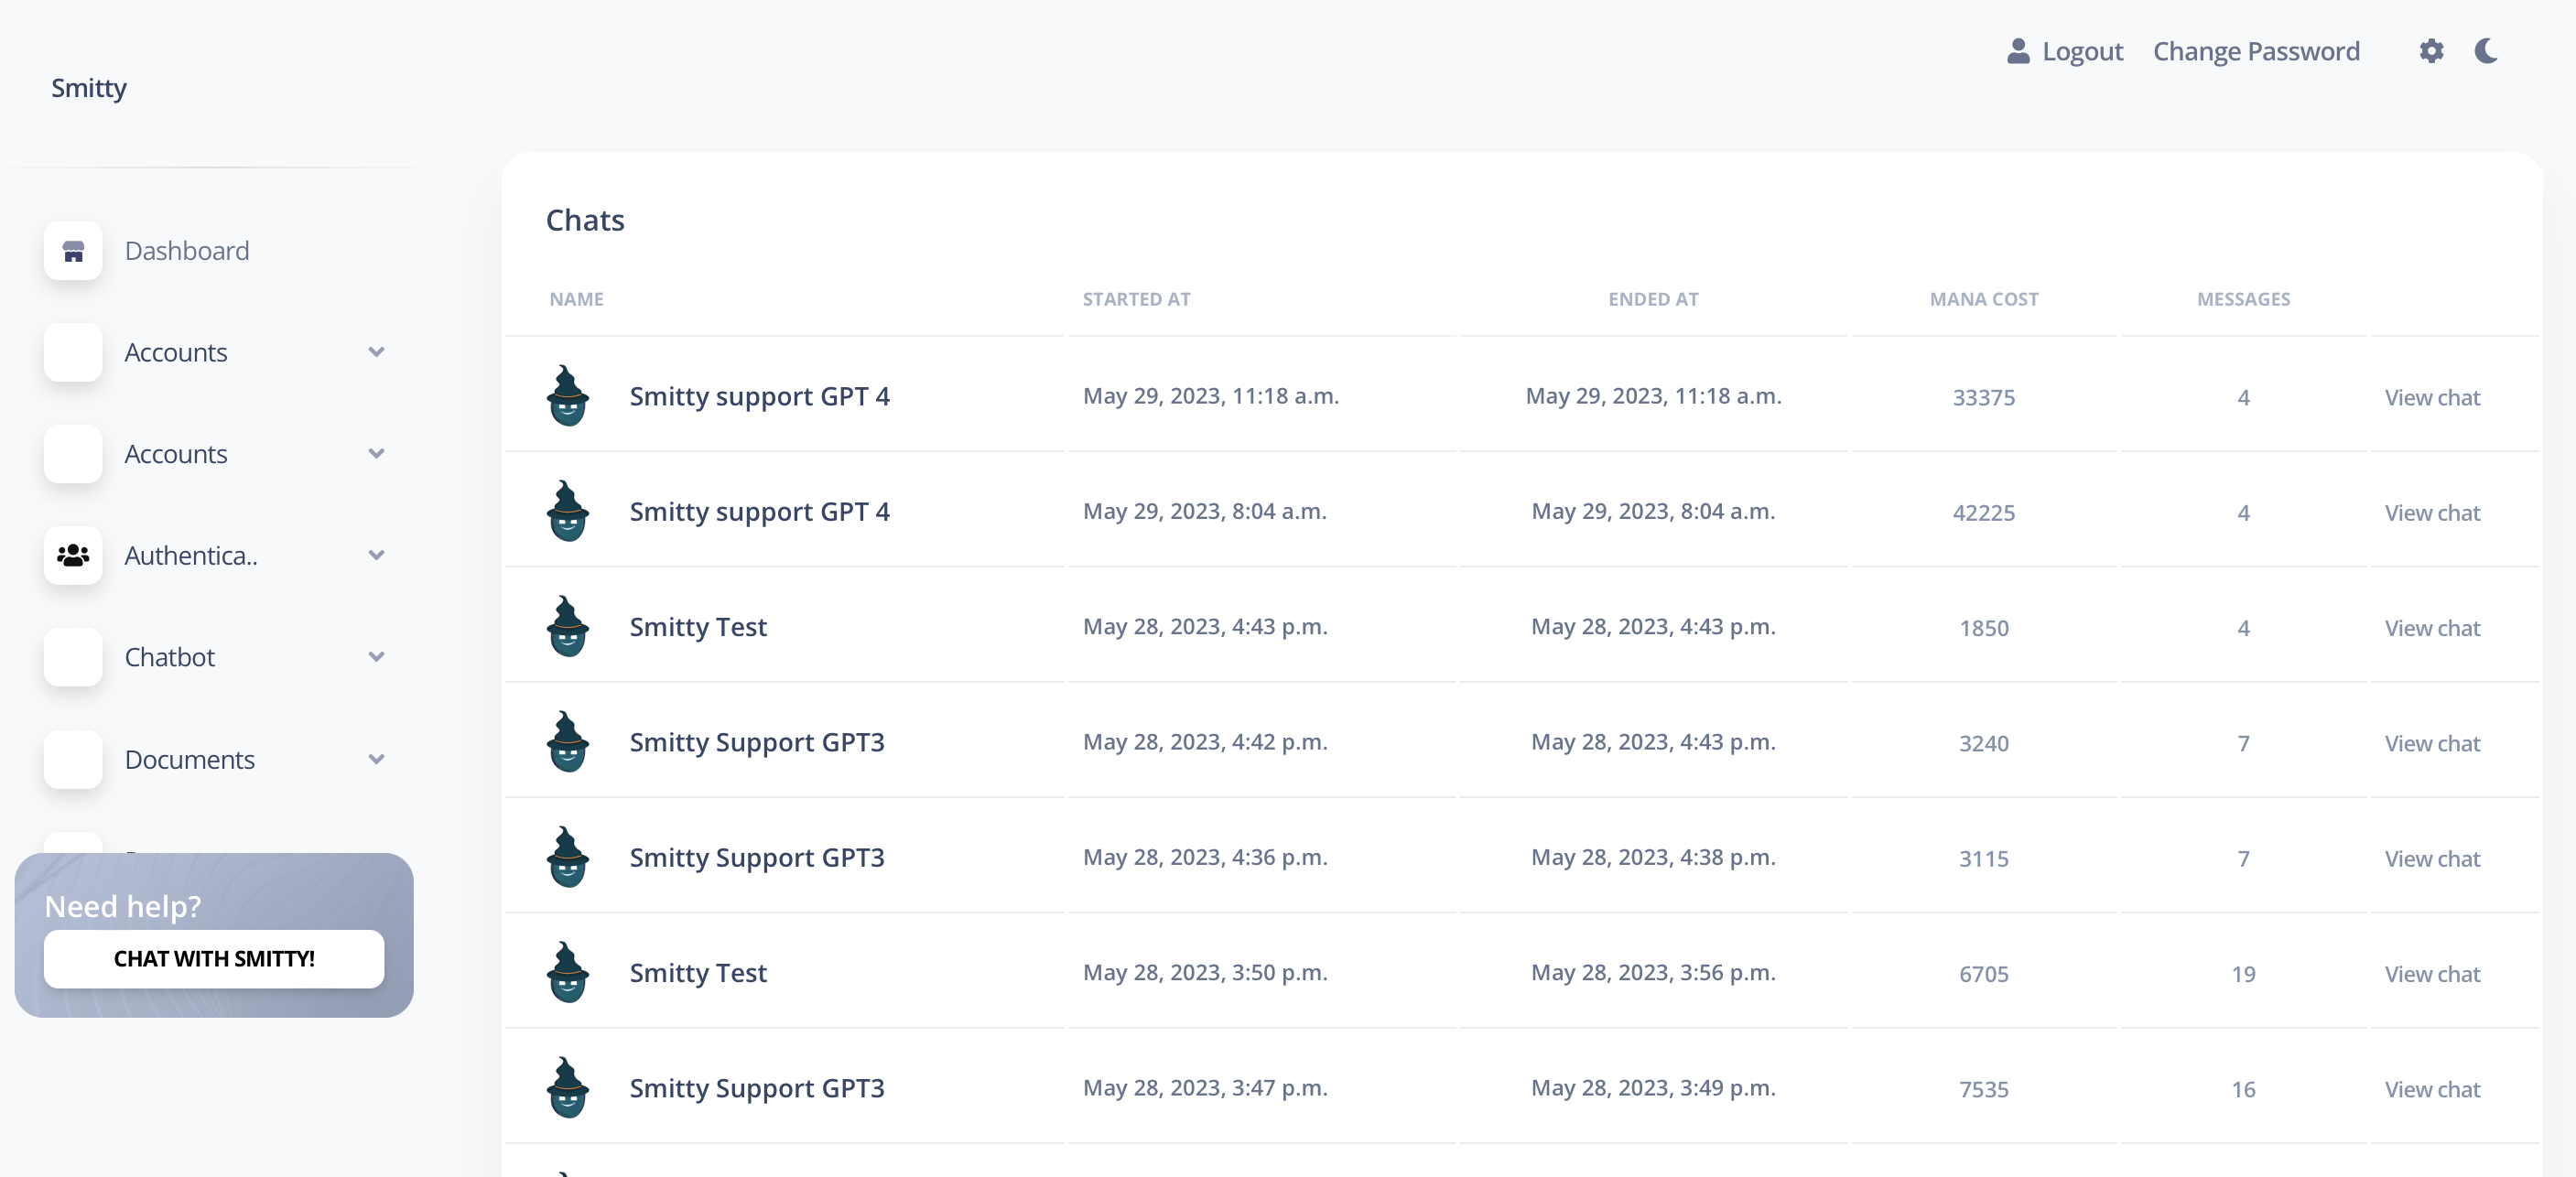Select mana cost value 7535
Viewport: 2576px width, 1177px height.
click(x=1983, y=1090)
